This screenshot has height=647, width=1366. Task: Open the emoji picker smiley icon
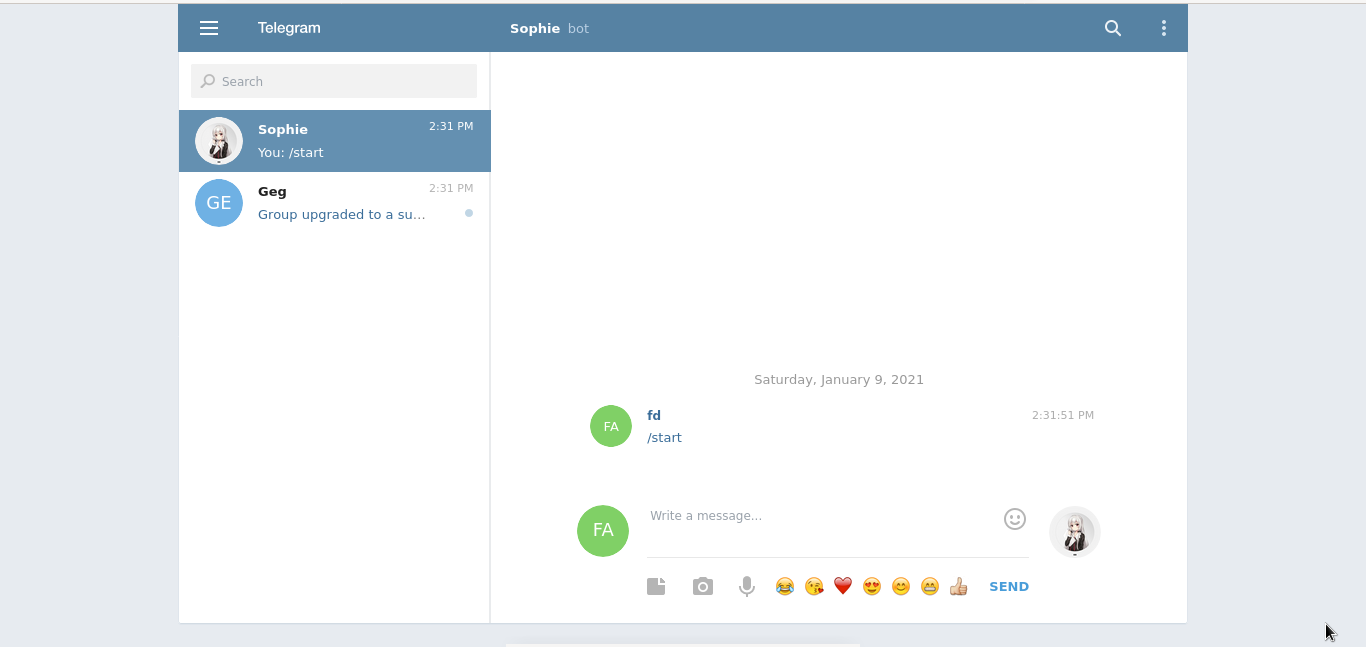[1015, 519]
